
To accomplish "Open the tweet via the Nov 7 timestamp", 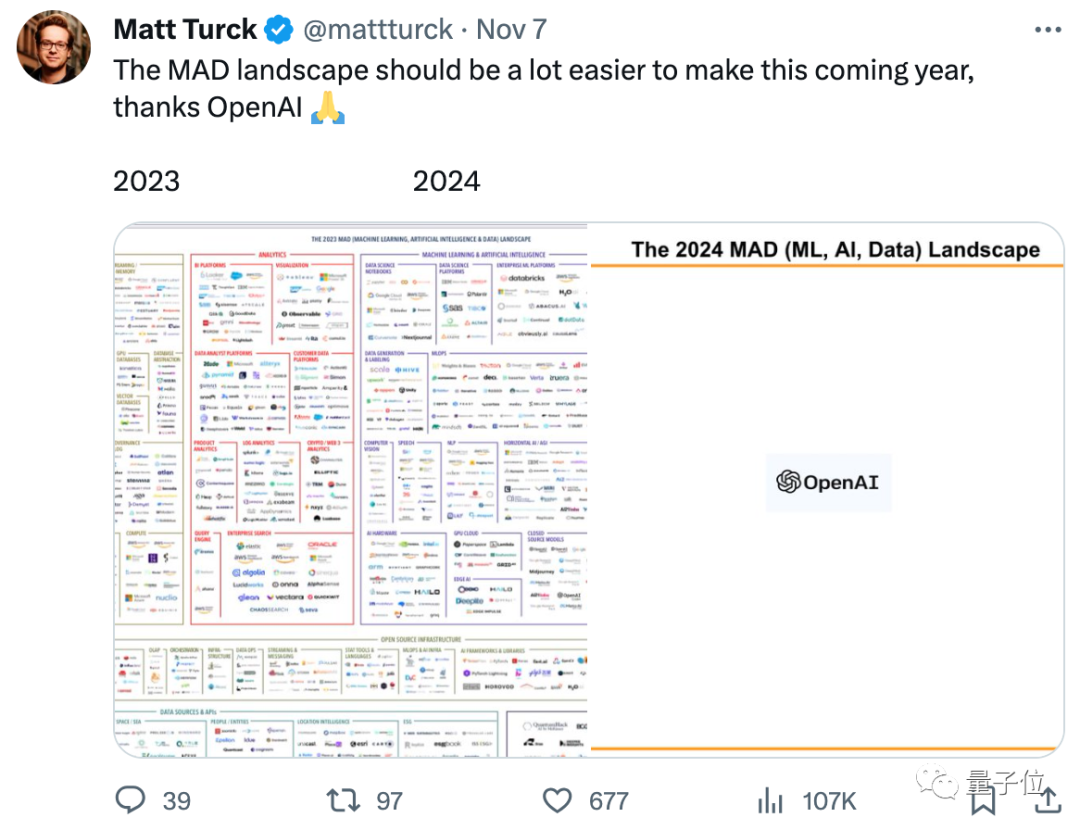I will point(512,29).
